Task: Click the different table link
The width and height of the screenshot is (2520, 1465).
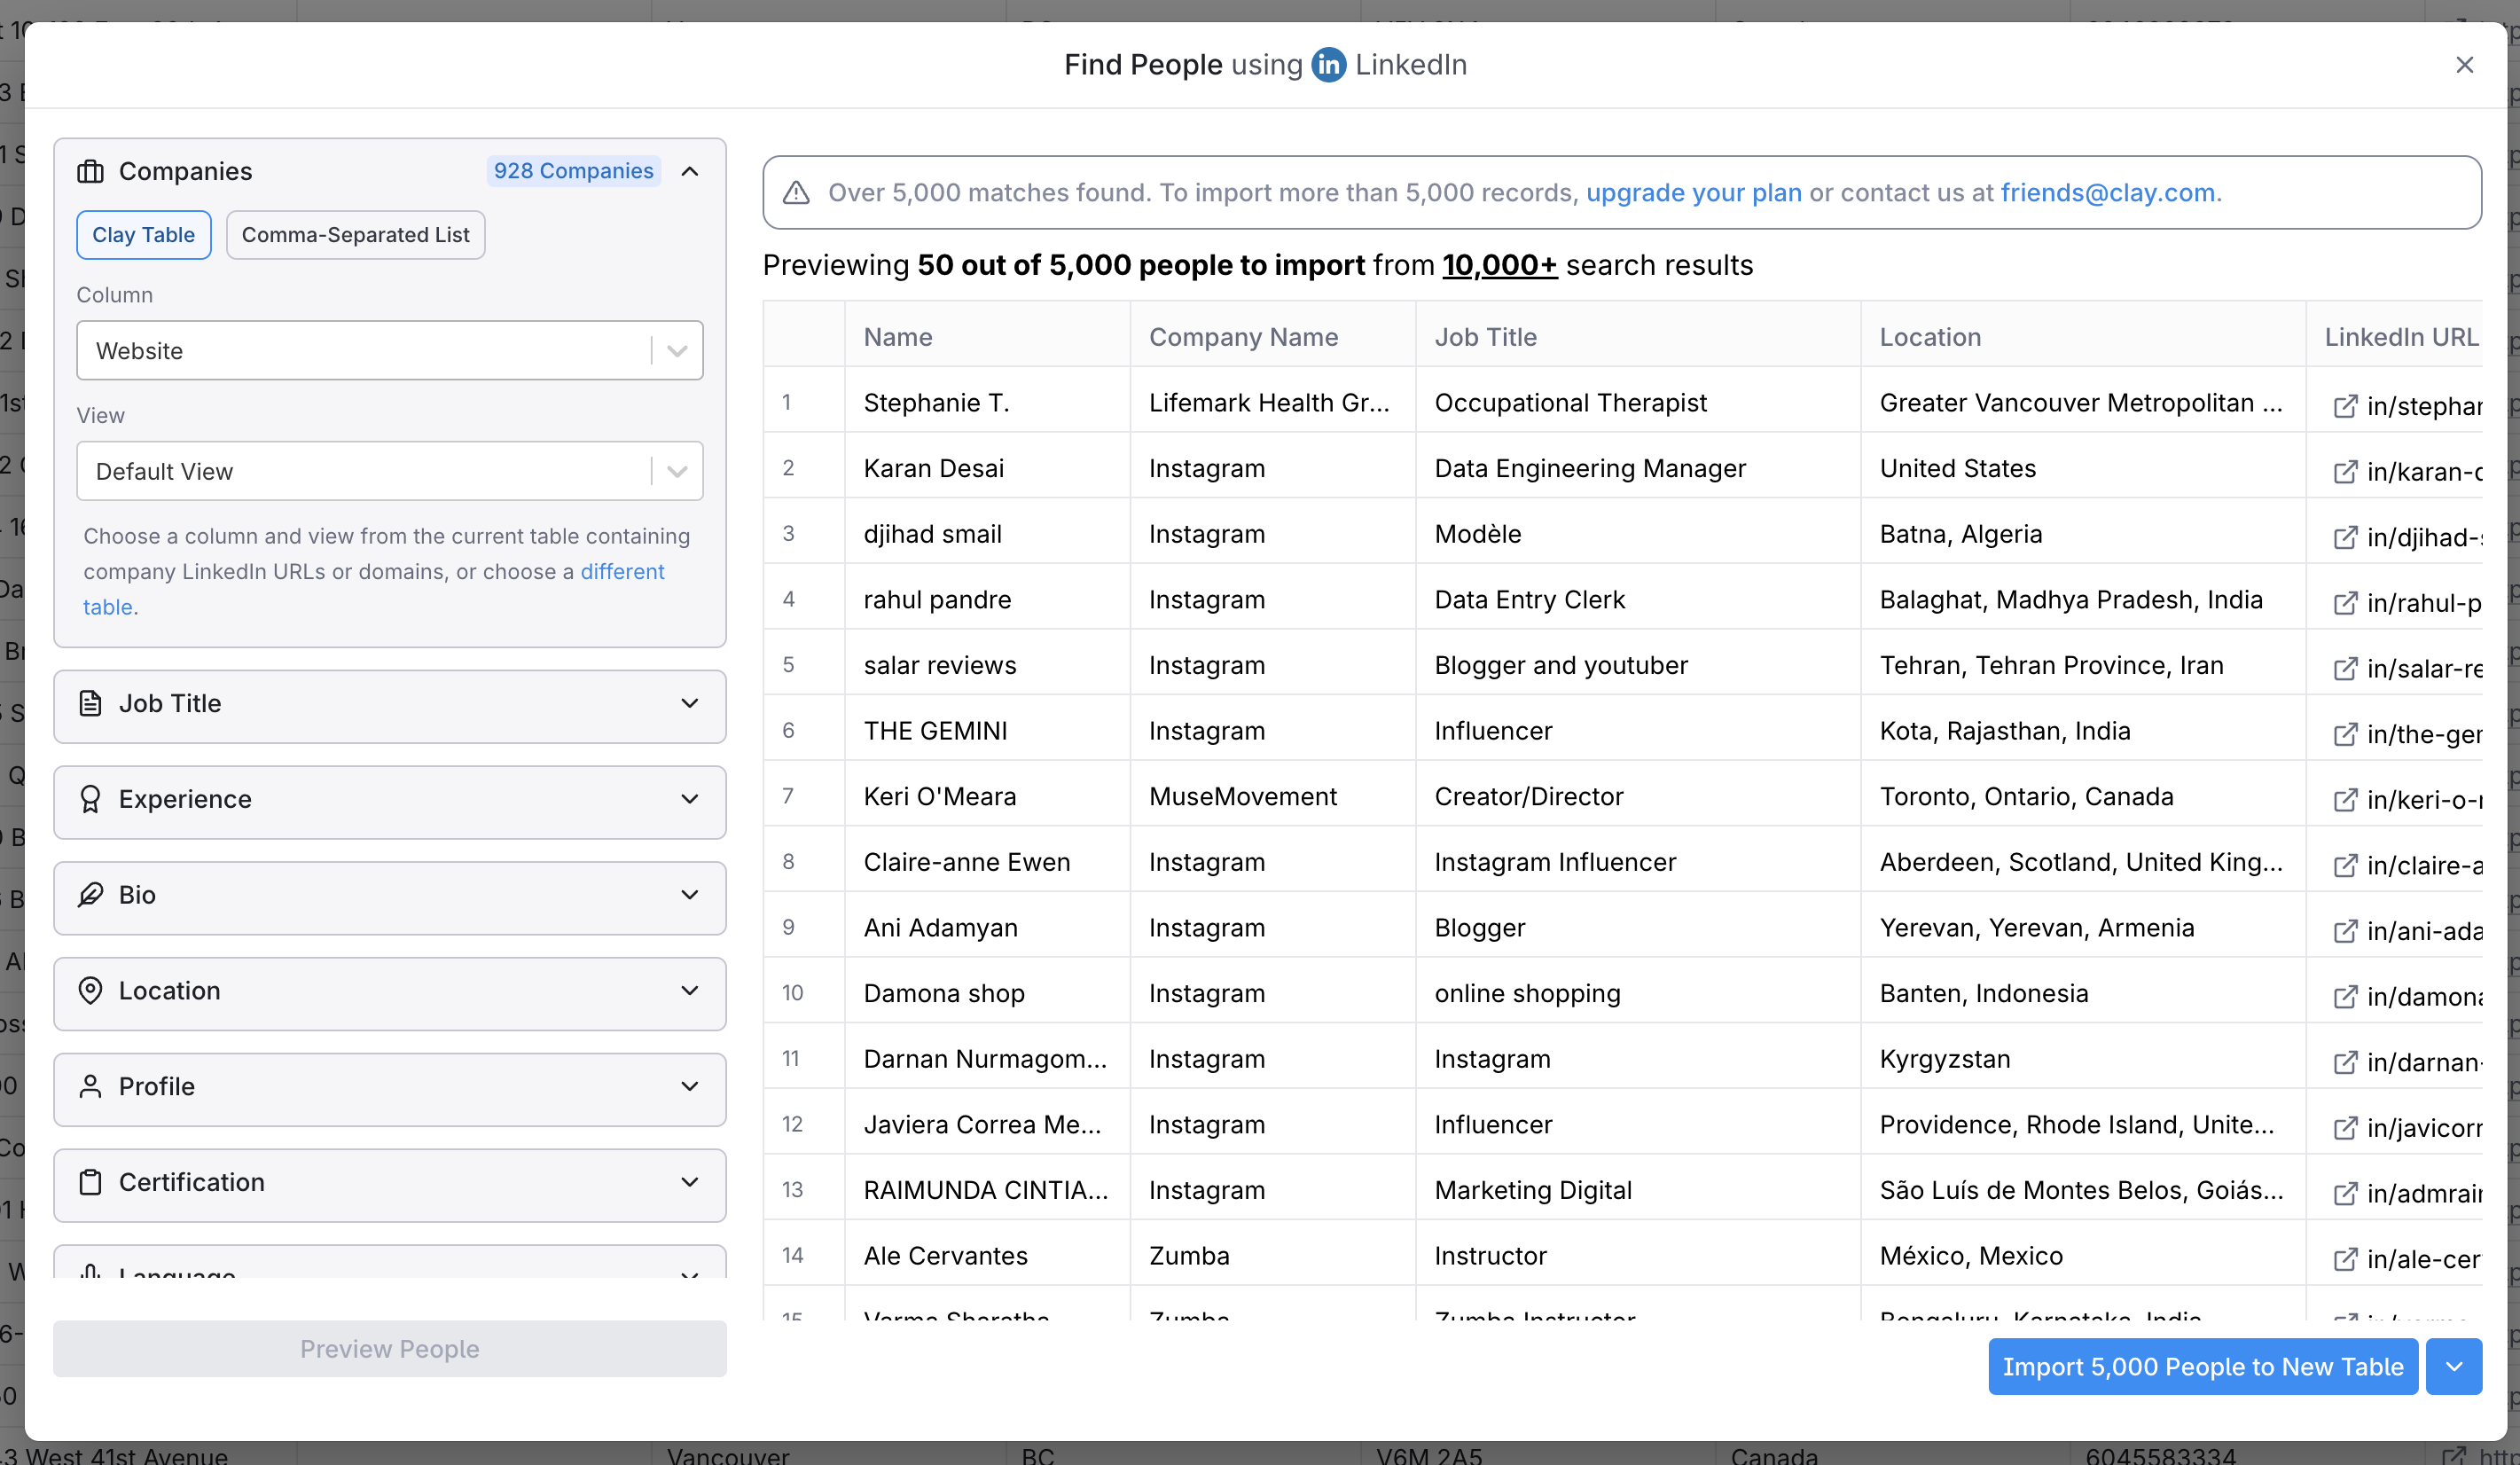Action: [x=622, y=572]
